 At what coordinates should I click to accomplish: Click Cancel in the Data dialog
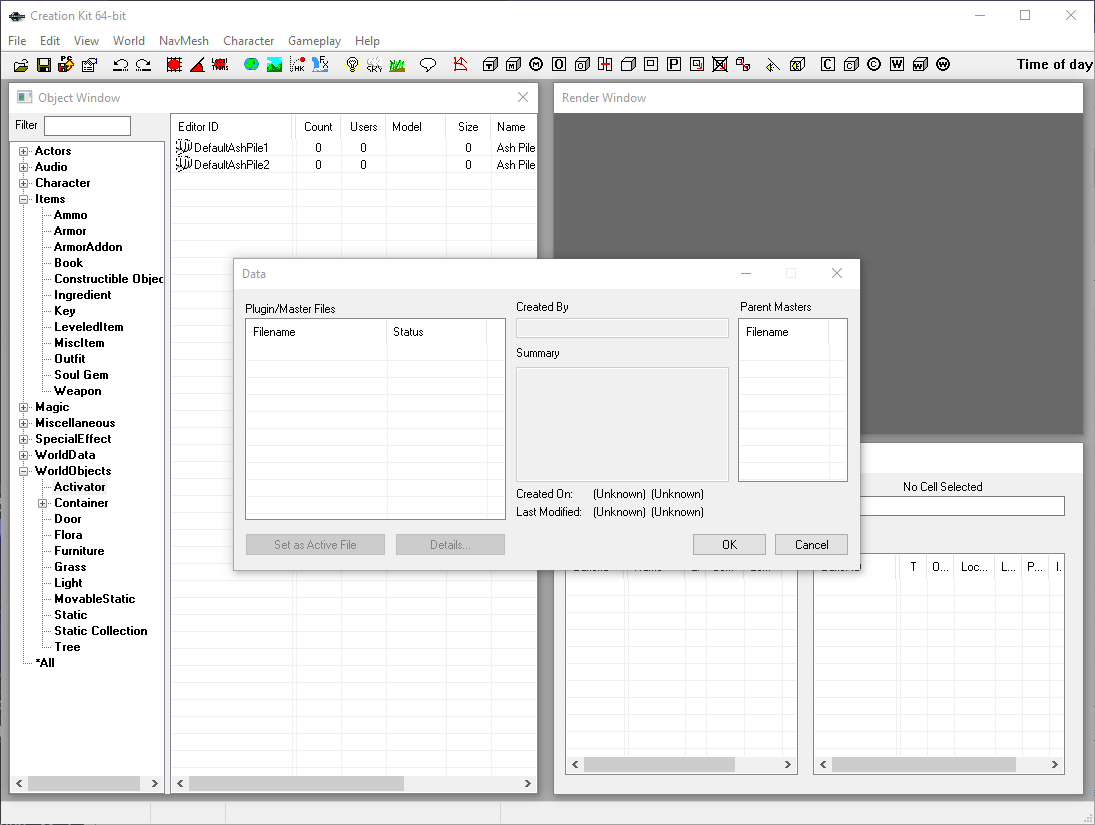811,545
